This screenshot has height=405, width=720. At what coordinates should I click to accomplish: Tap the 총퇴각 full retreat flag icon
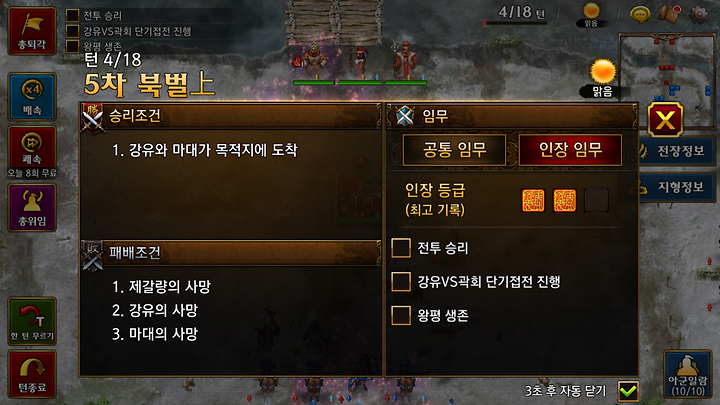32,31
